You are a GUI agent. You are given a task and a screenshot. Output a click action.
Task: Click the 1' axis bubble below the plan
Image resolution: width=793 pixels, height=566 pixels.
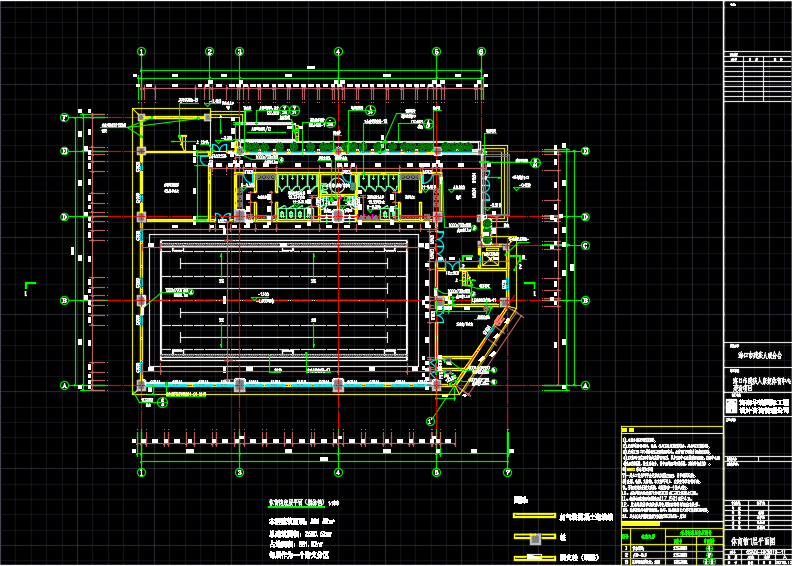pos(430,420)
